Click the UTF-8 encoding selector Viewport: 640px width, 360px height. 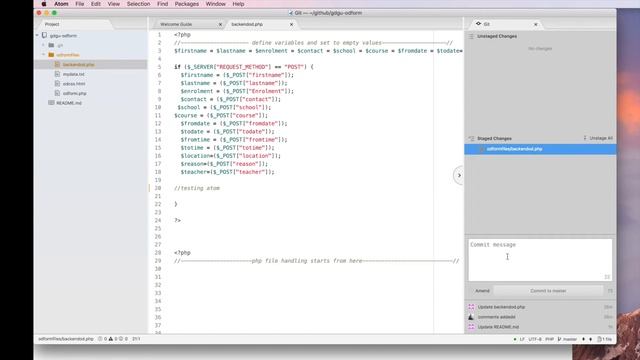pyautogui.click(x=535, y=339)
